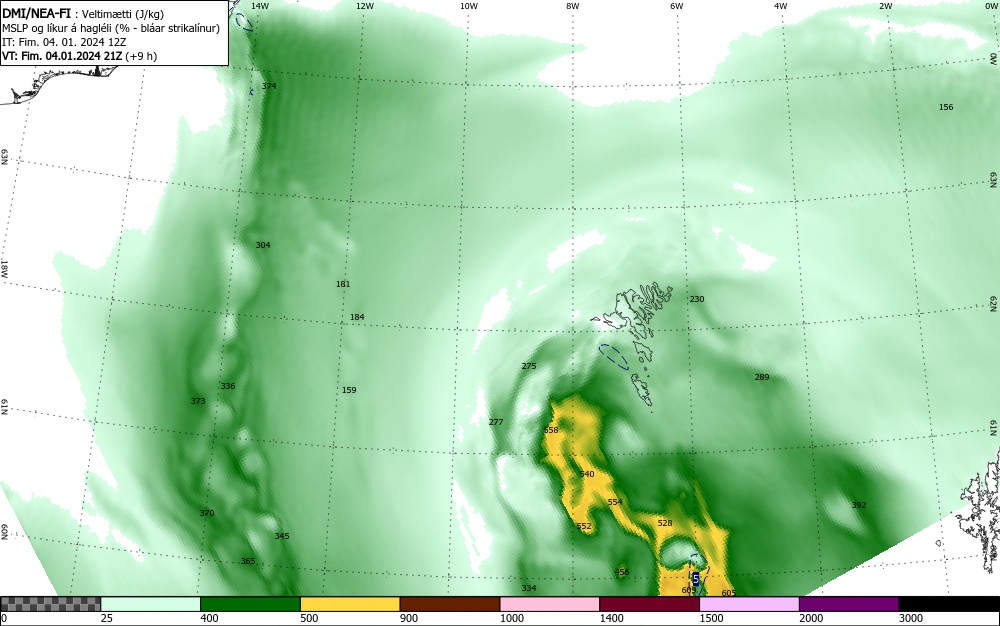Image resolution: width=1000 pixels, height=626 pixels.
Task: Click the "8W" longitude label
Action: point(573,6)
